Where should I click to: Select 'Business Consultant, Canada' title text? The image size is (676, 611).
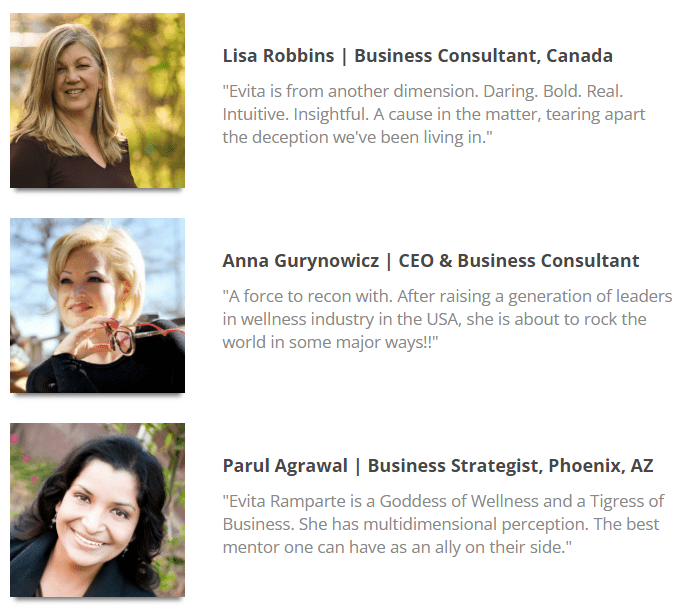[x=483, y=56]
